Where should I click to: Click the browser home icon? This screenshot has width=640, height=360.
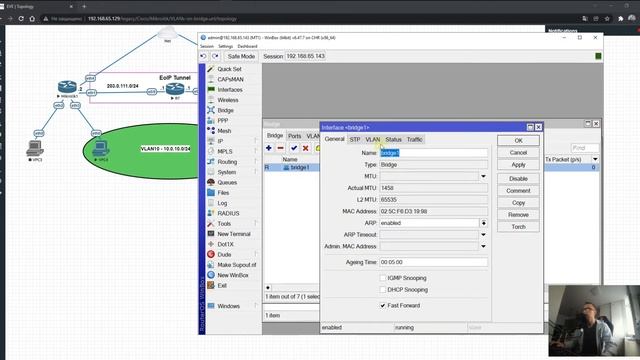tap(32, 19)
